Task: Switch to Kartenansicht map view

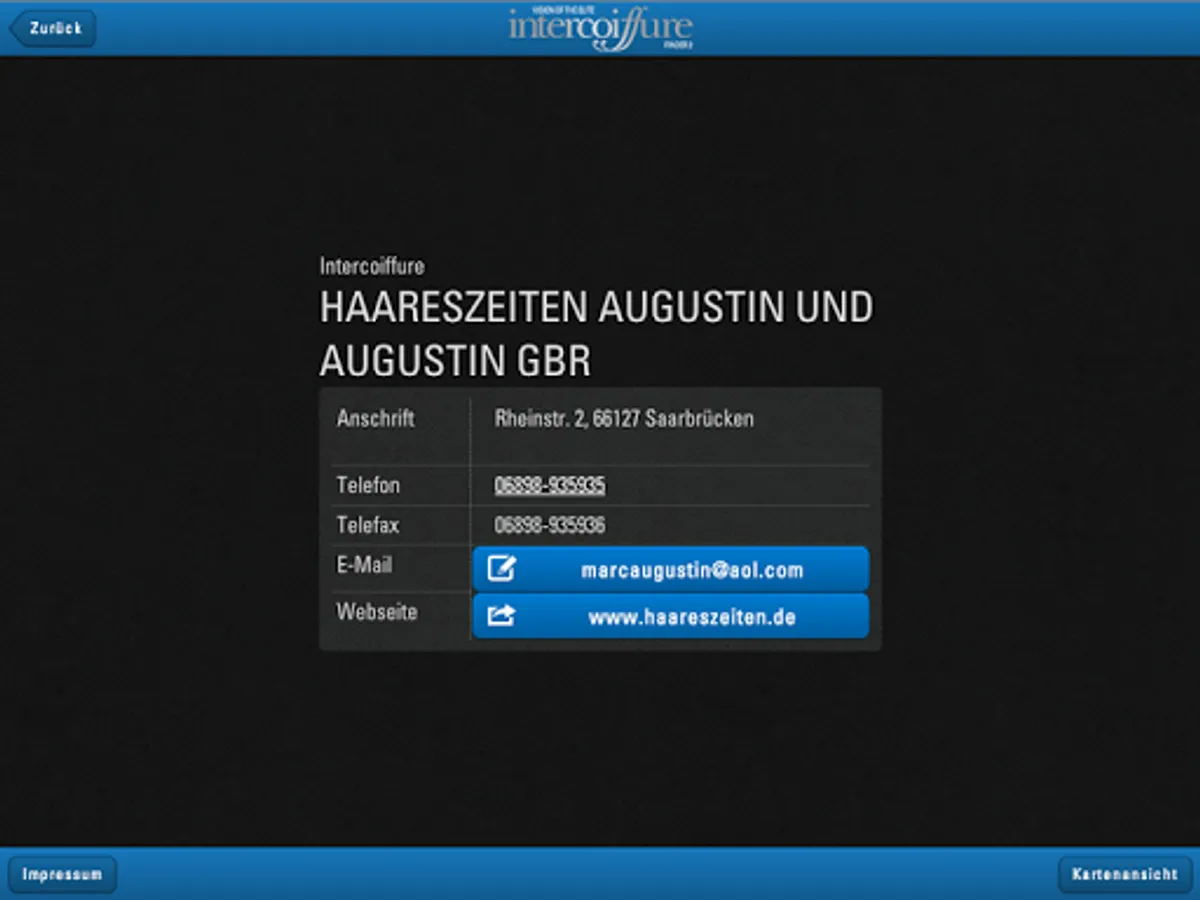Action: (1125, 874)
